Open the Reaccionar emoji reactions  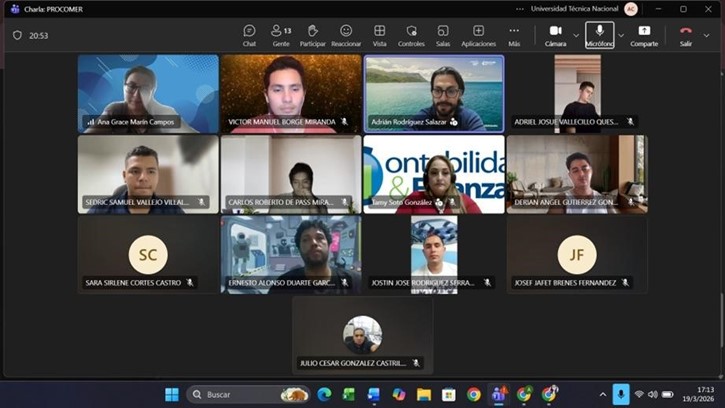346,35
